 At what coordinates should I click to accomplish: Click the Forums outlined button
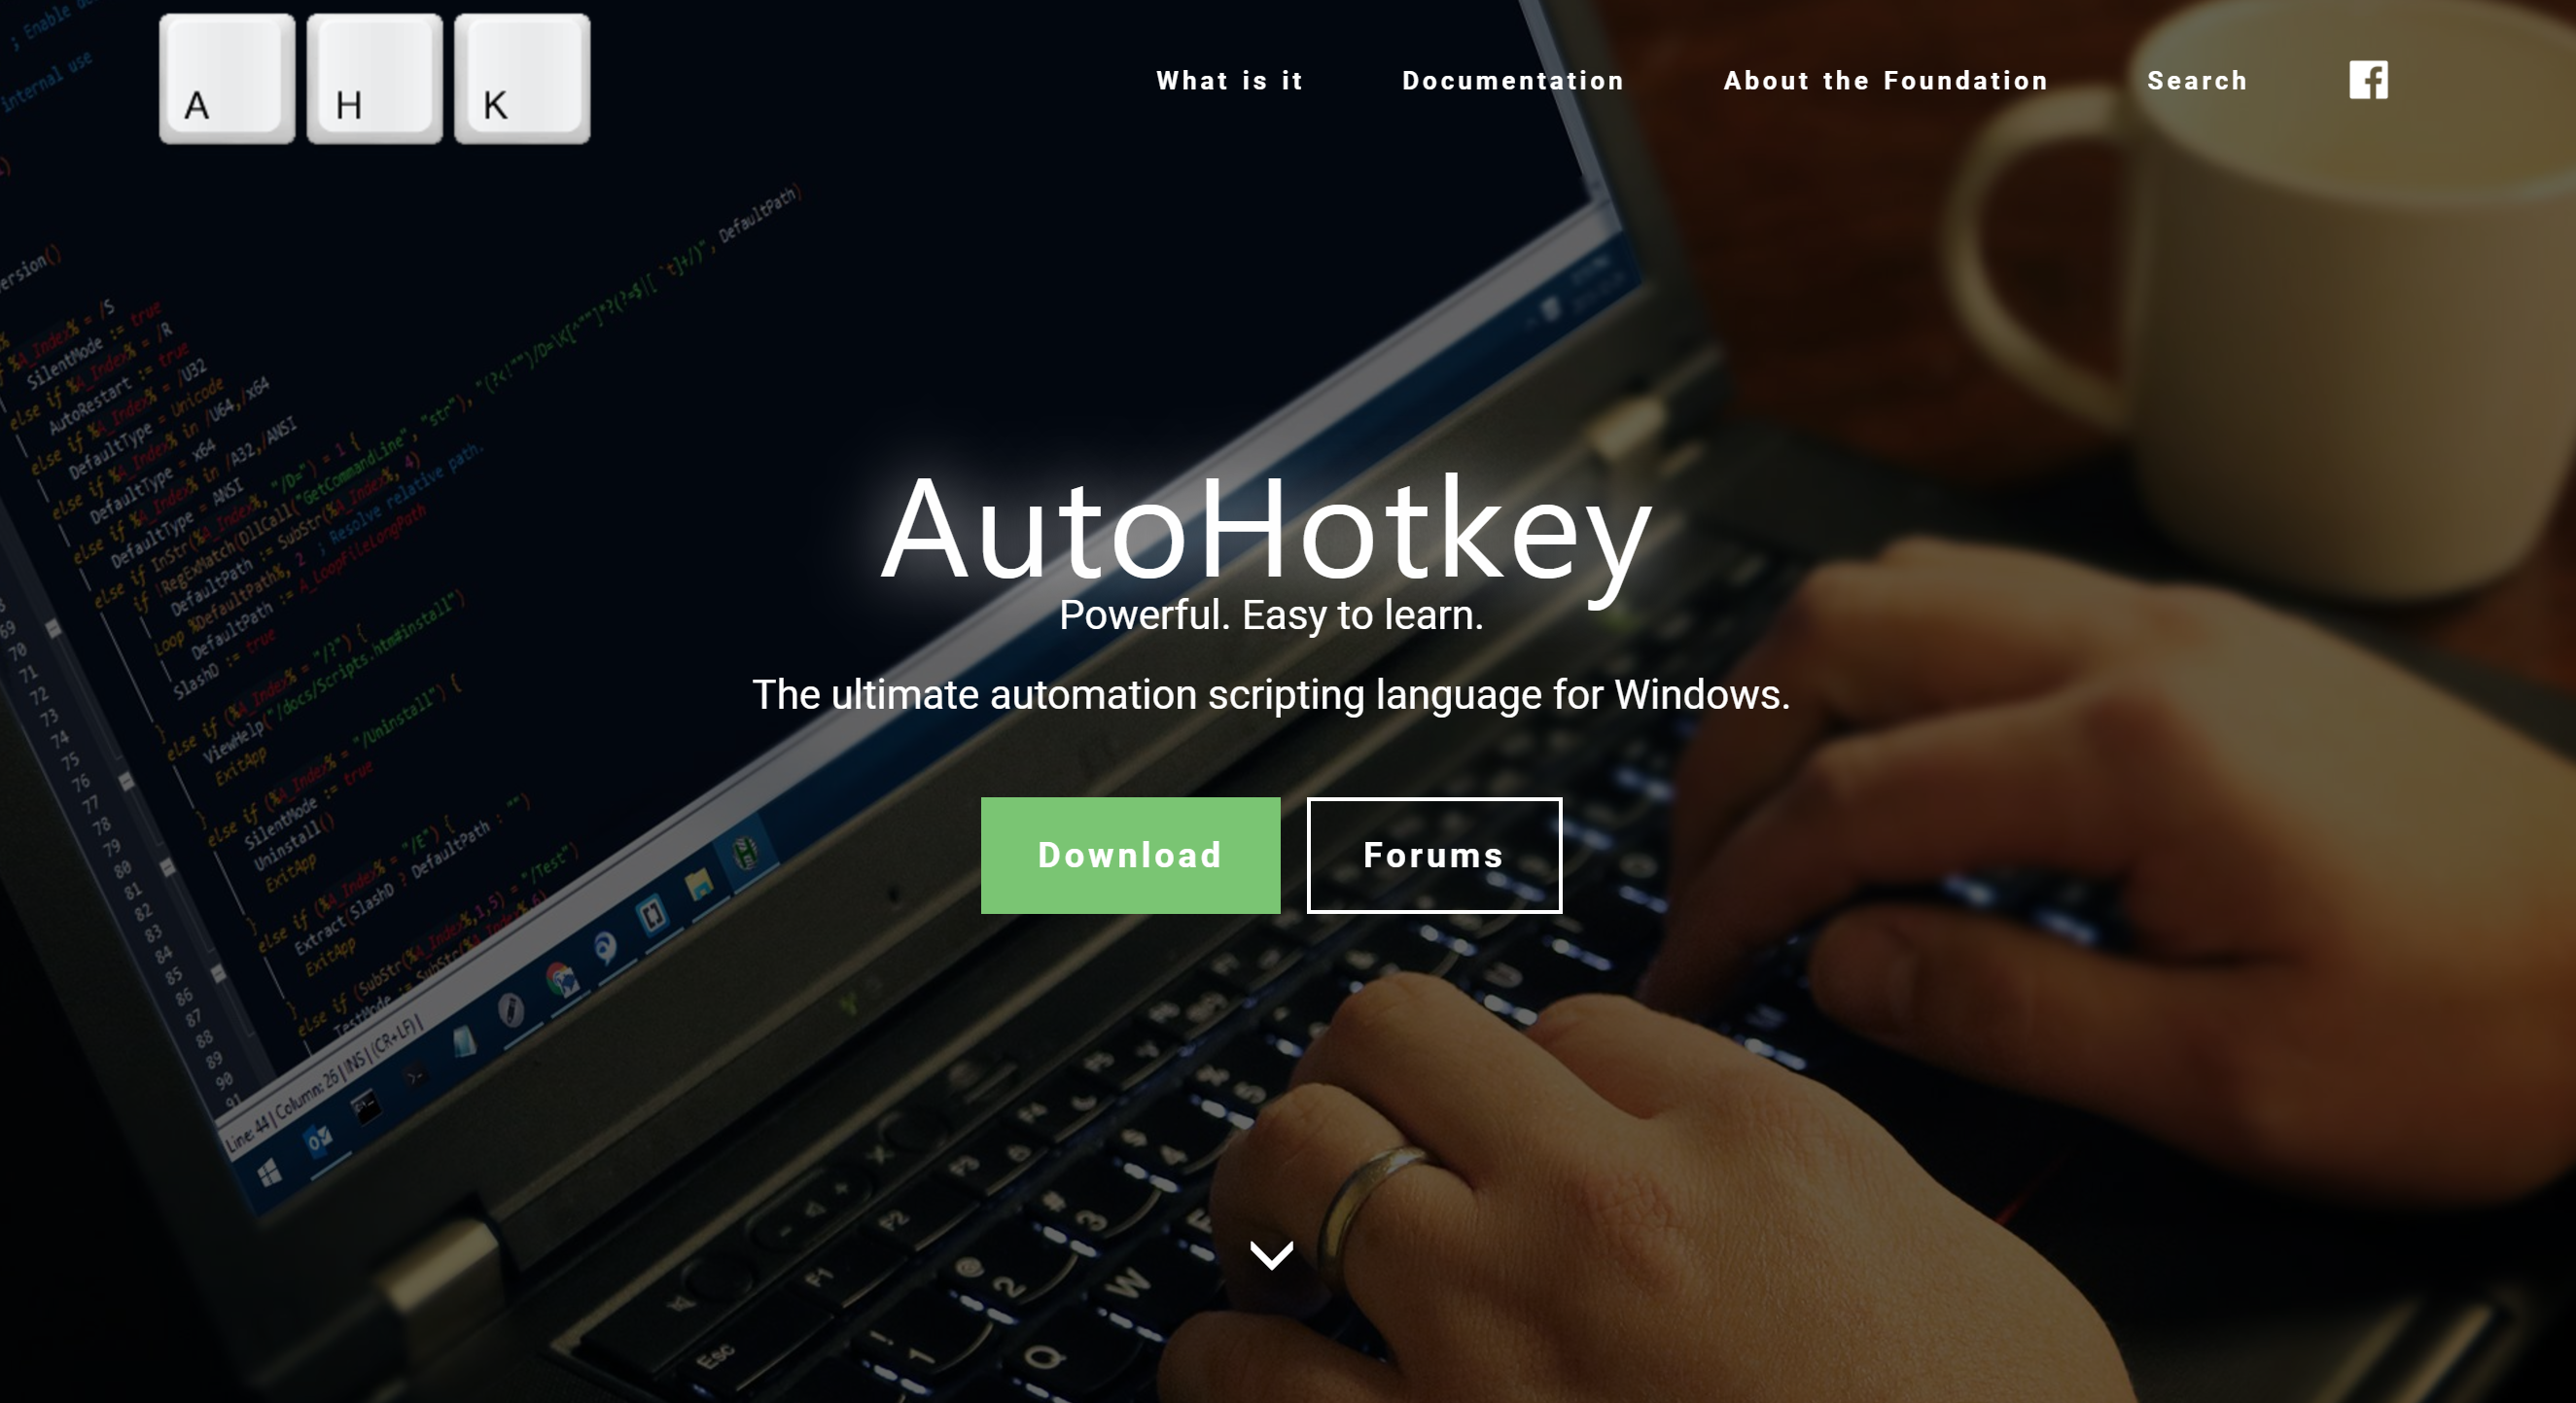pyautogui.click(x=1432, y=854)
